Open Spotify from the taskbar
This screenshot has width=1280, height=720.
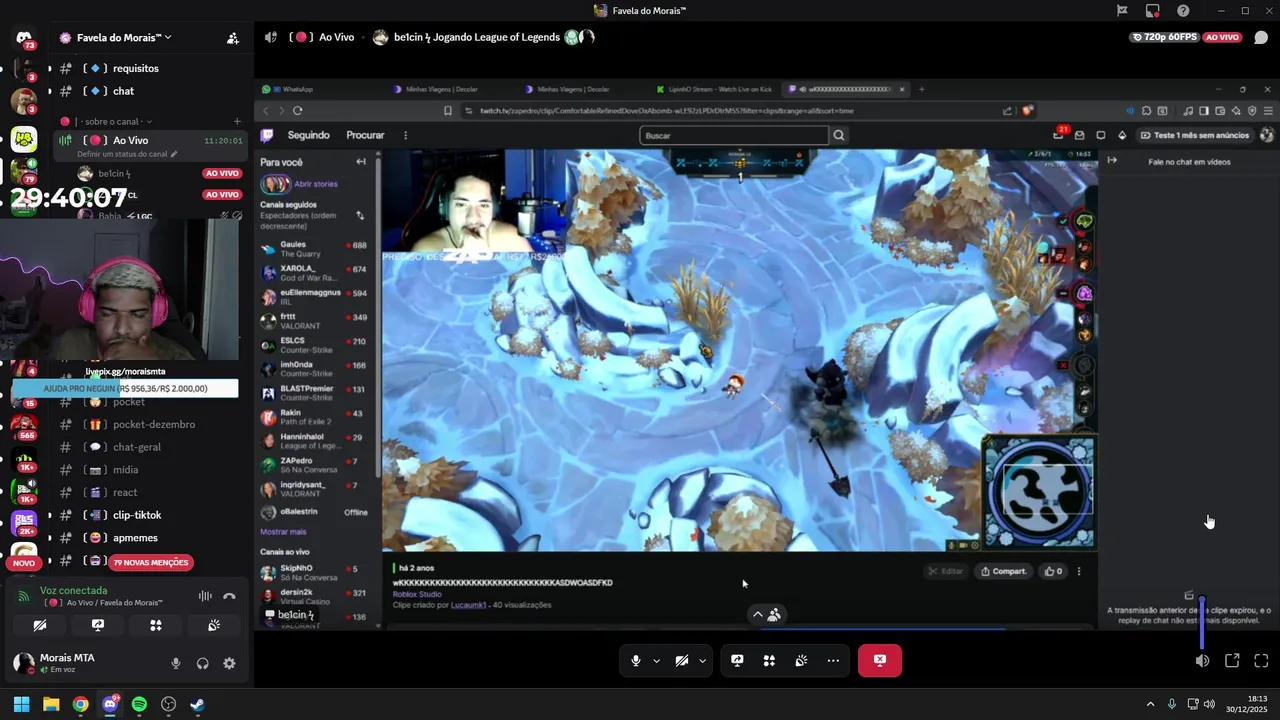click(139, 704)
